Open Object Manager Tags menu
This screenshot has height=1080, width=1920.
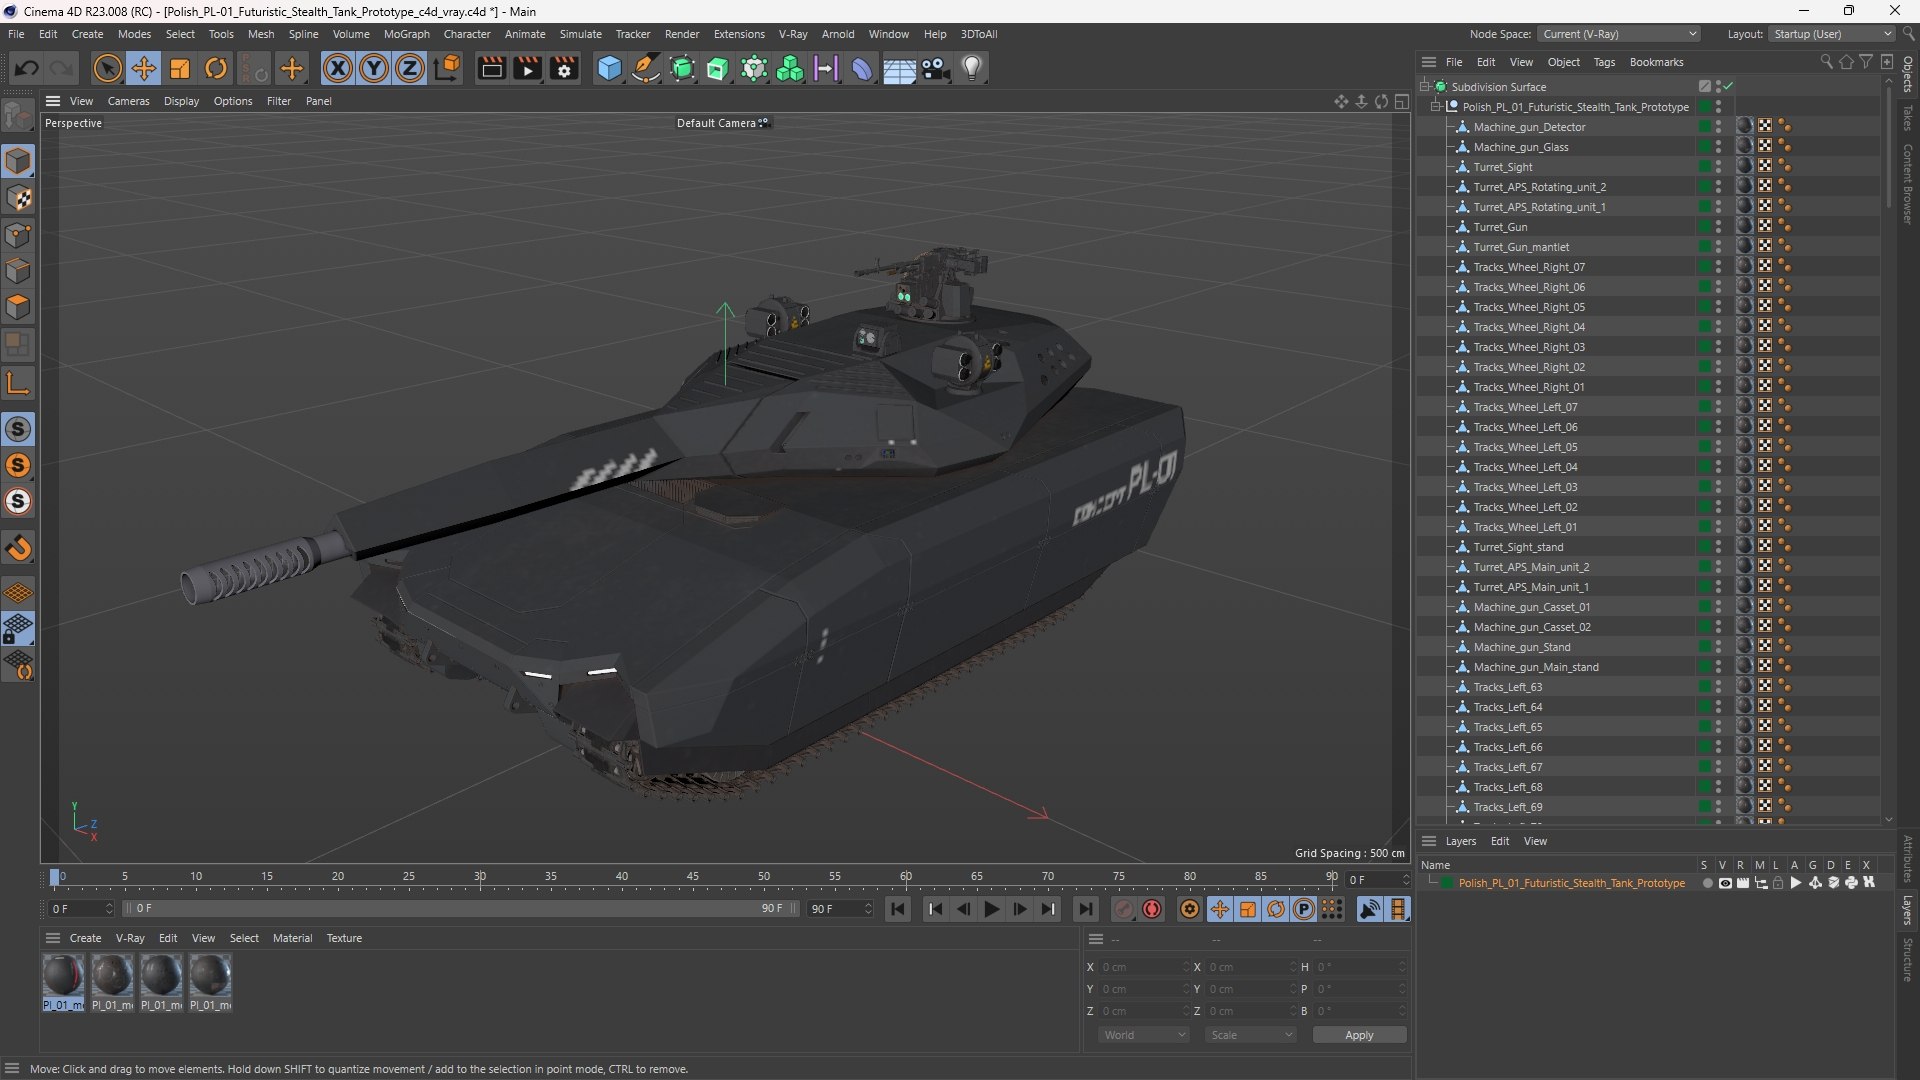(x=1604, y=62)
